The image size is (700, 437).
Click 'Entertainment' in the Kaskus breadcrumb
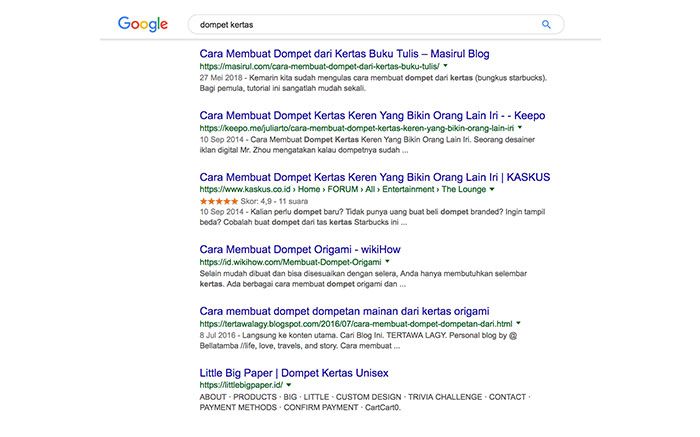pyautogui.click(x=408, y=189)
